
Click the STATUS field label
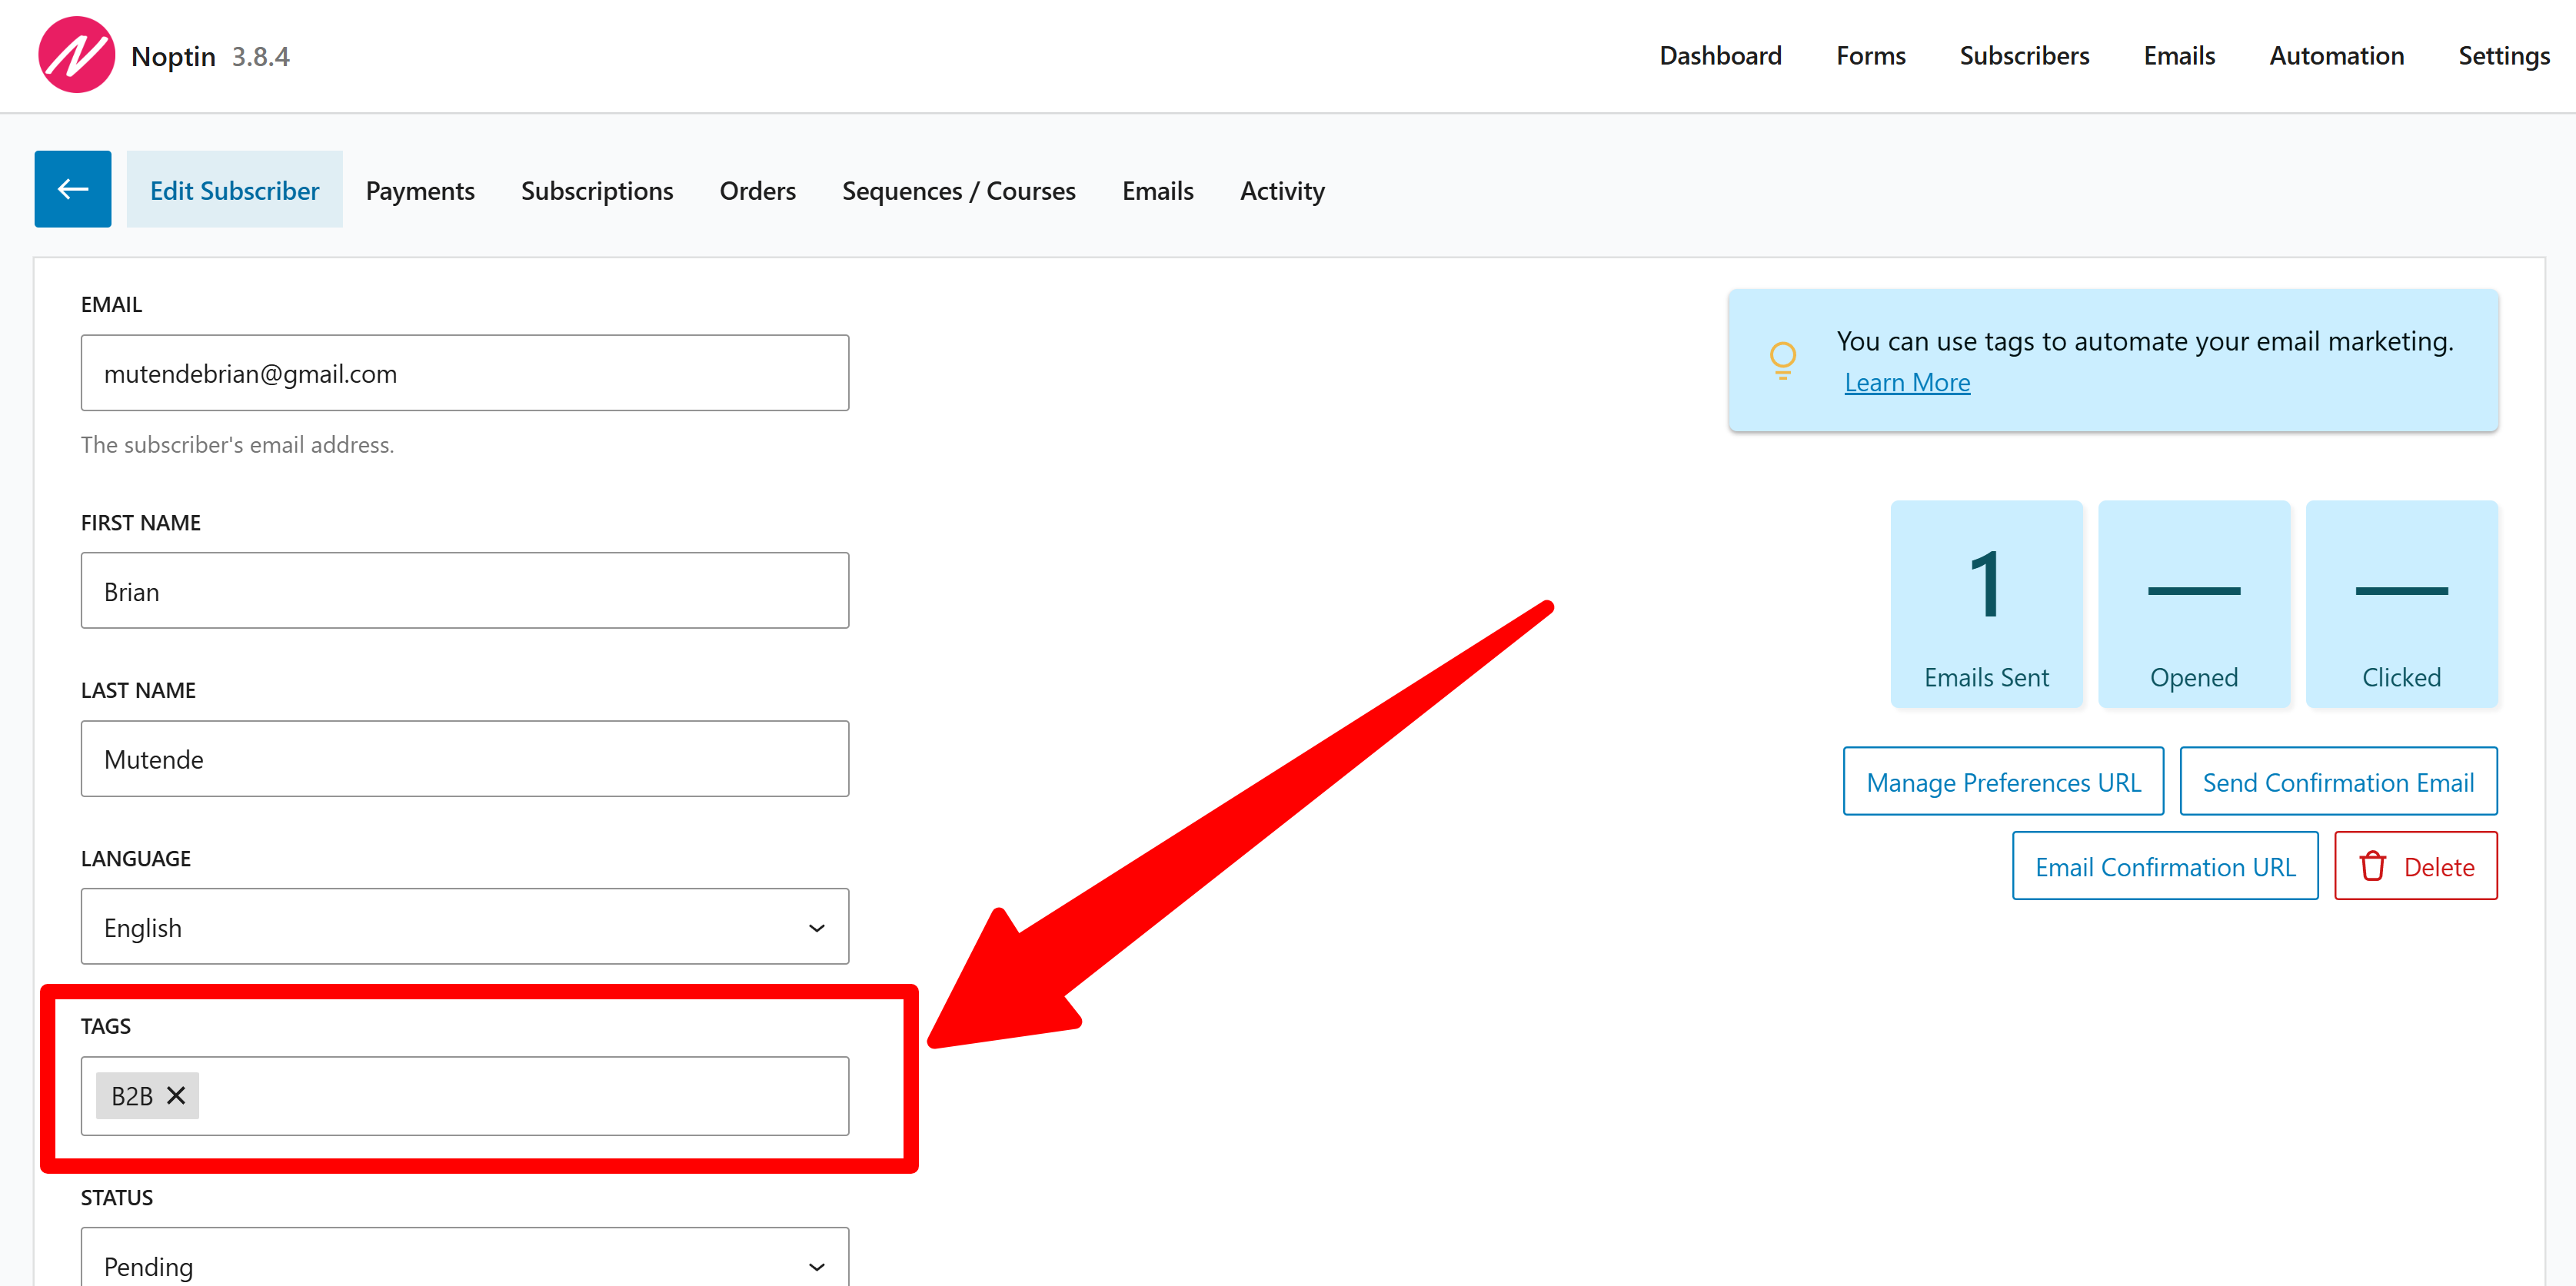tap(117, 1198)
